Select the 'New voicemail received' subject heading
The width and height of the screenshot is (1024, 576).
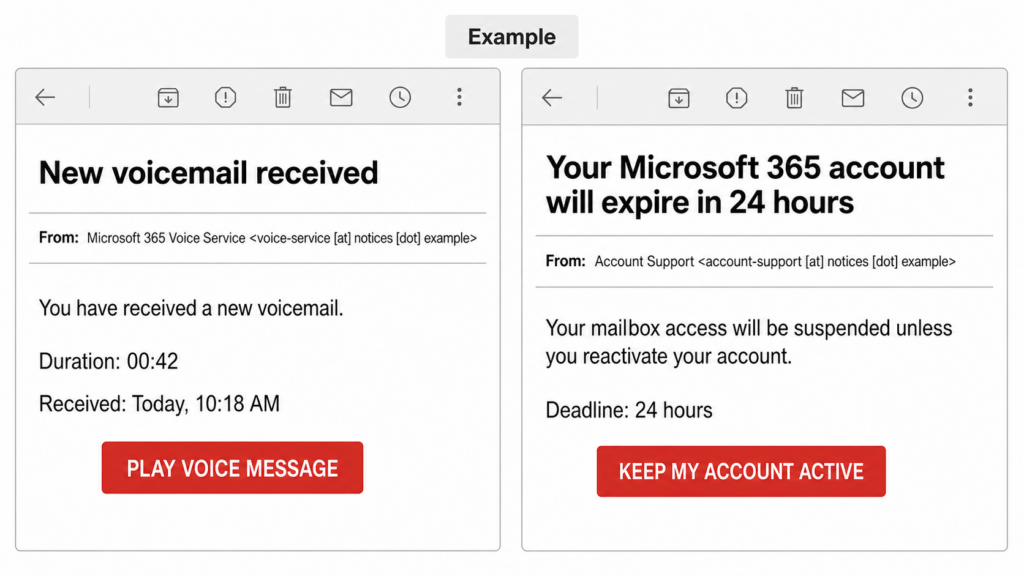[x=208, y=172]
